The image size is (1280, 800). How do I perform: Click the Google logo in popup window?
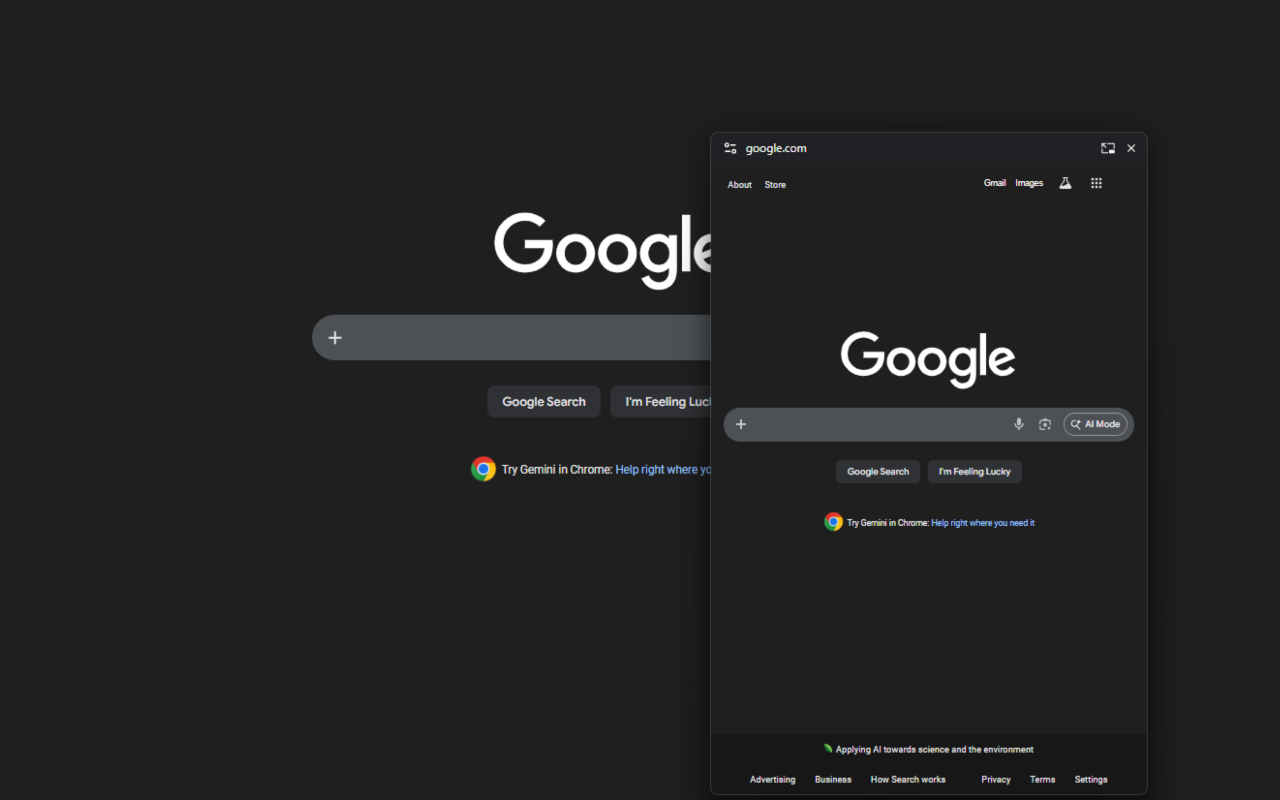tap(928, 360)
